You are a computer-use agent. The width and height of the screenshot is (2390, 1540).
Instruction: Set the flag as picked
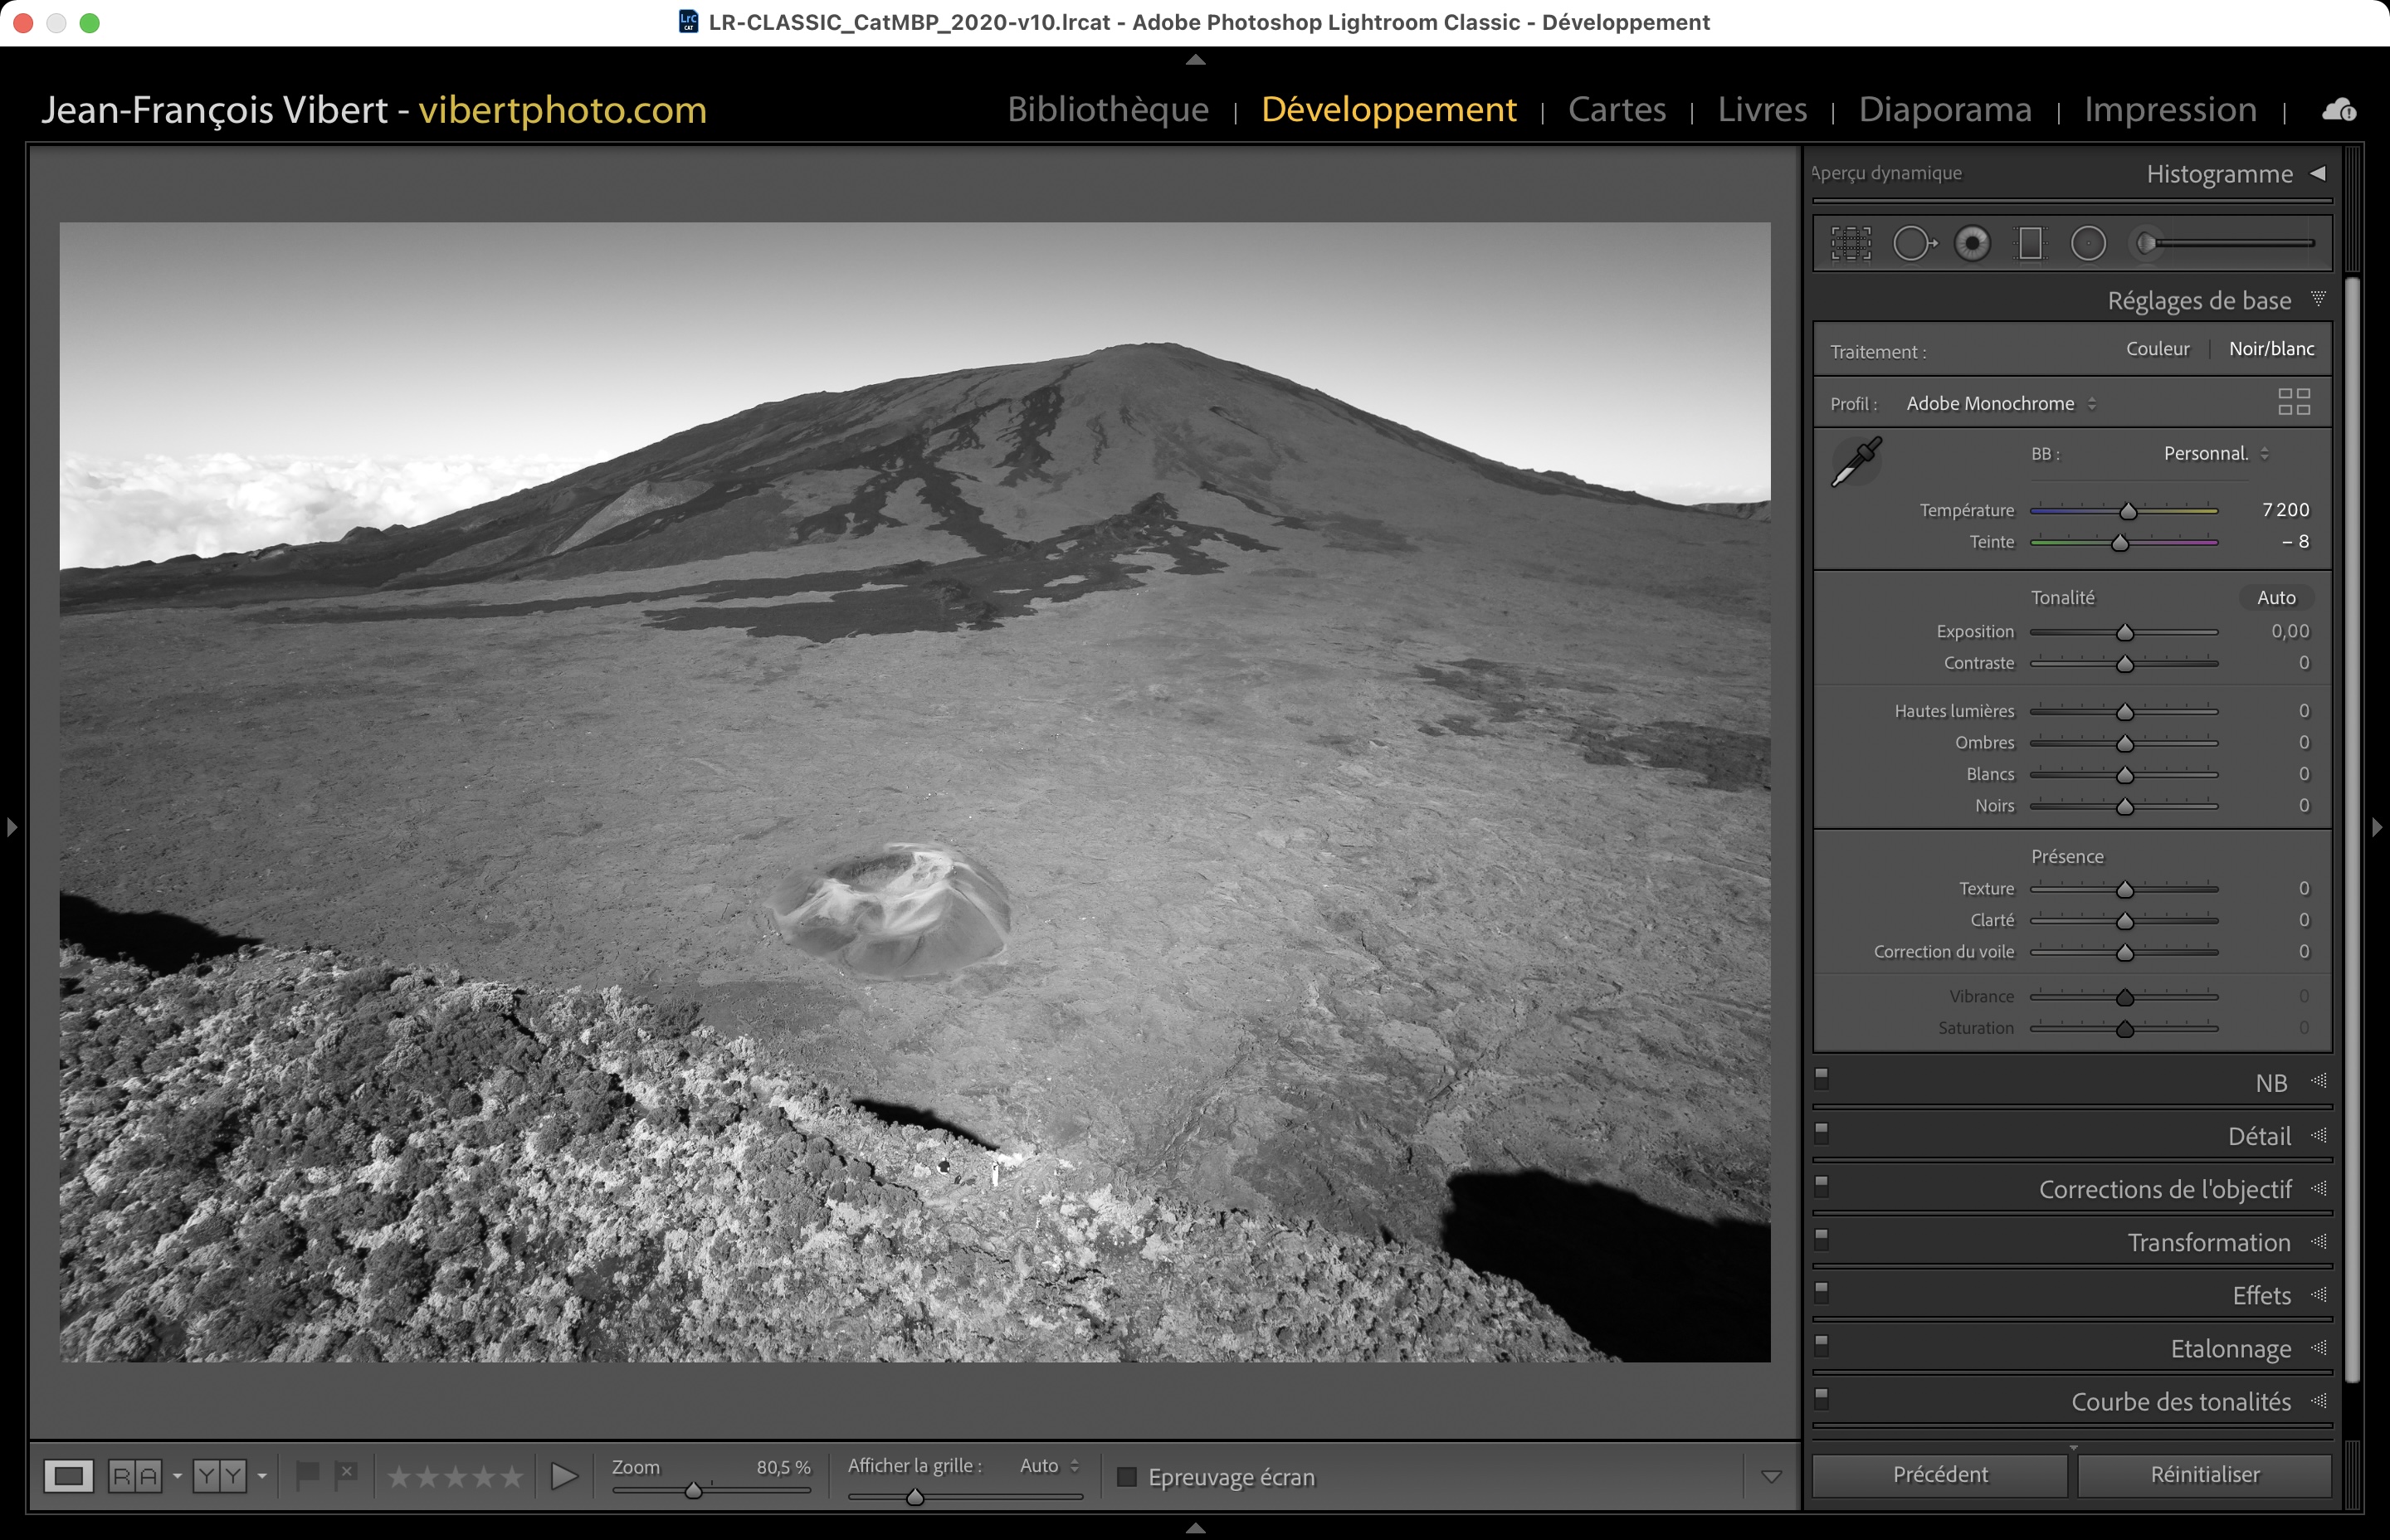point(307,1474)
